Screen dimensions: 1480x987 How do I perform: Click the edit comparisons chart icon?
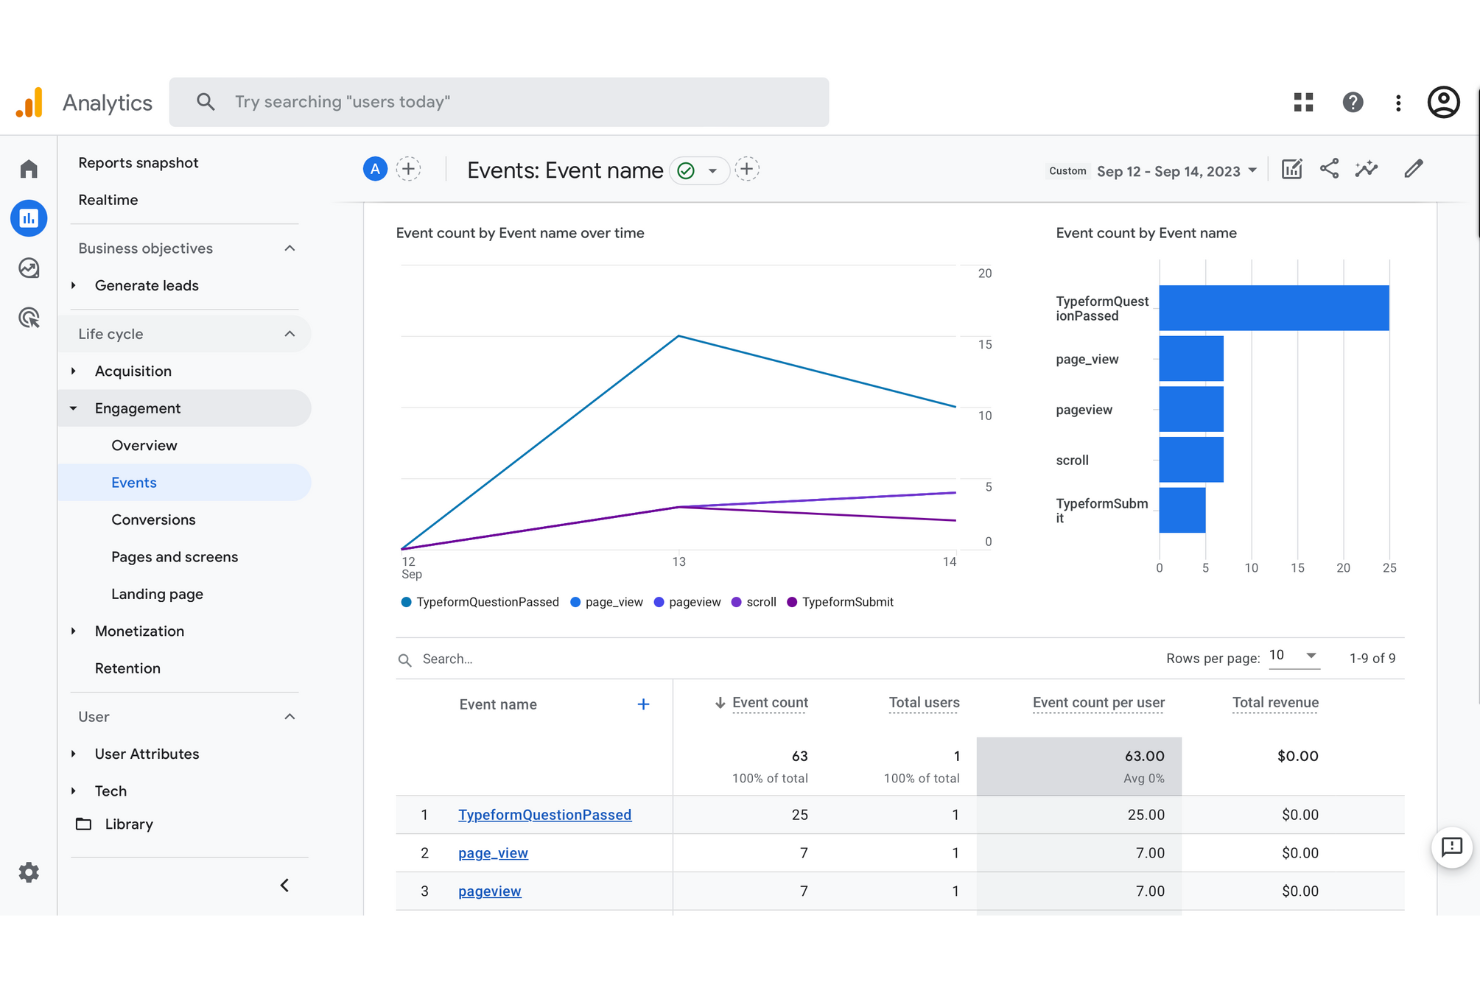tap(1292, 169)
